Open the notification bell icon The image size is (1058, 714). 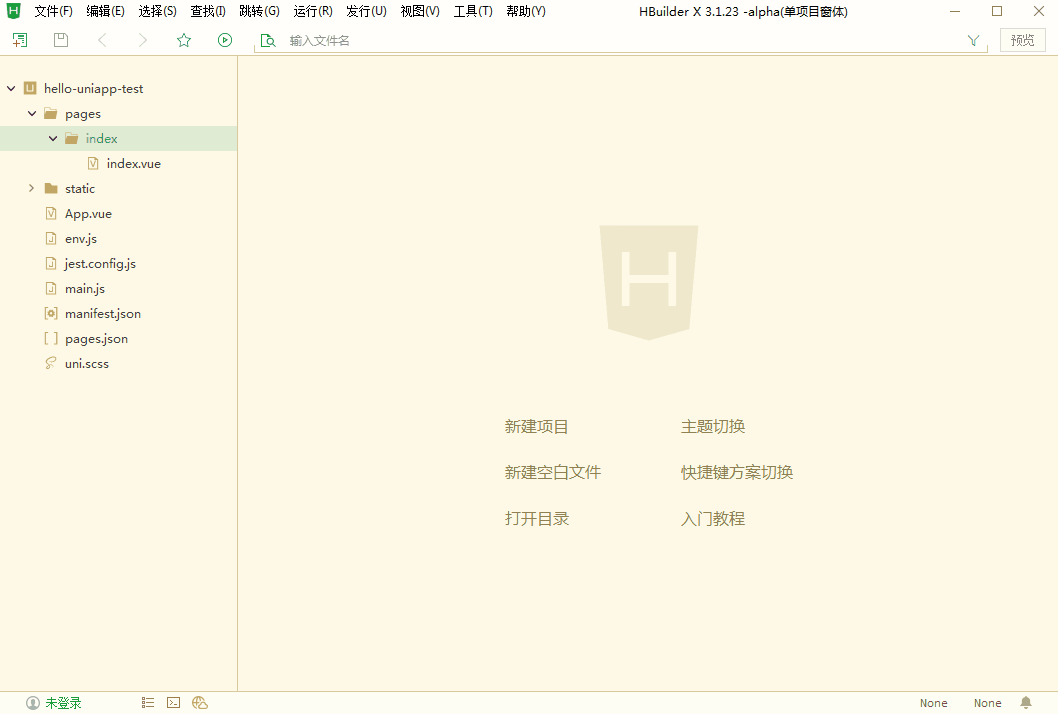click(x=1026, y=703)
